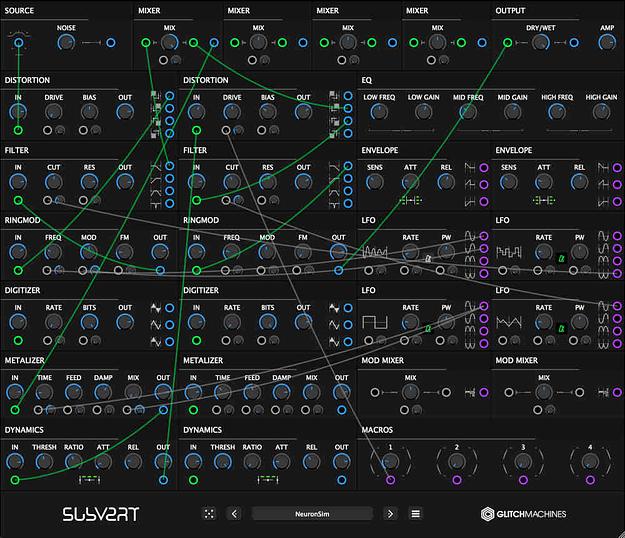625x538 pixels.
Task: Turn DRIVE knob in left Distortion module
Action: click(x=53, y=112)
